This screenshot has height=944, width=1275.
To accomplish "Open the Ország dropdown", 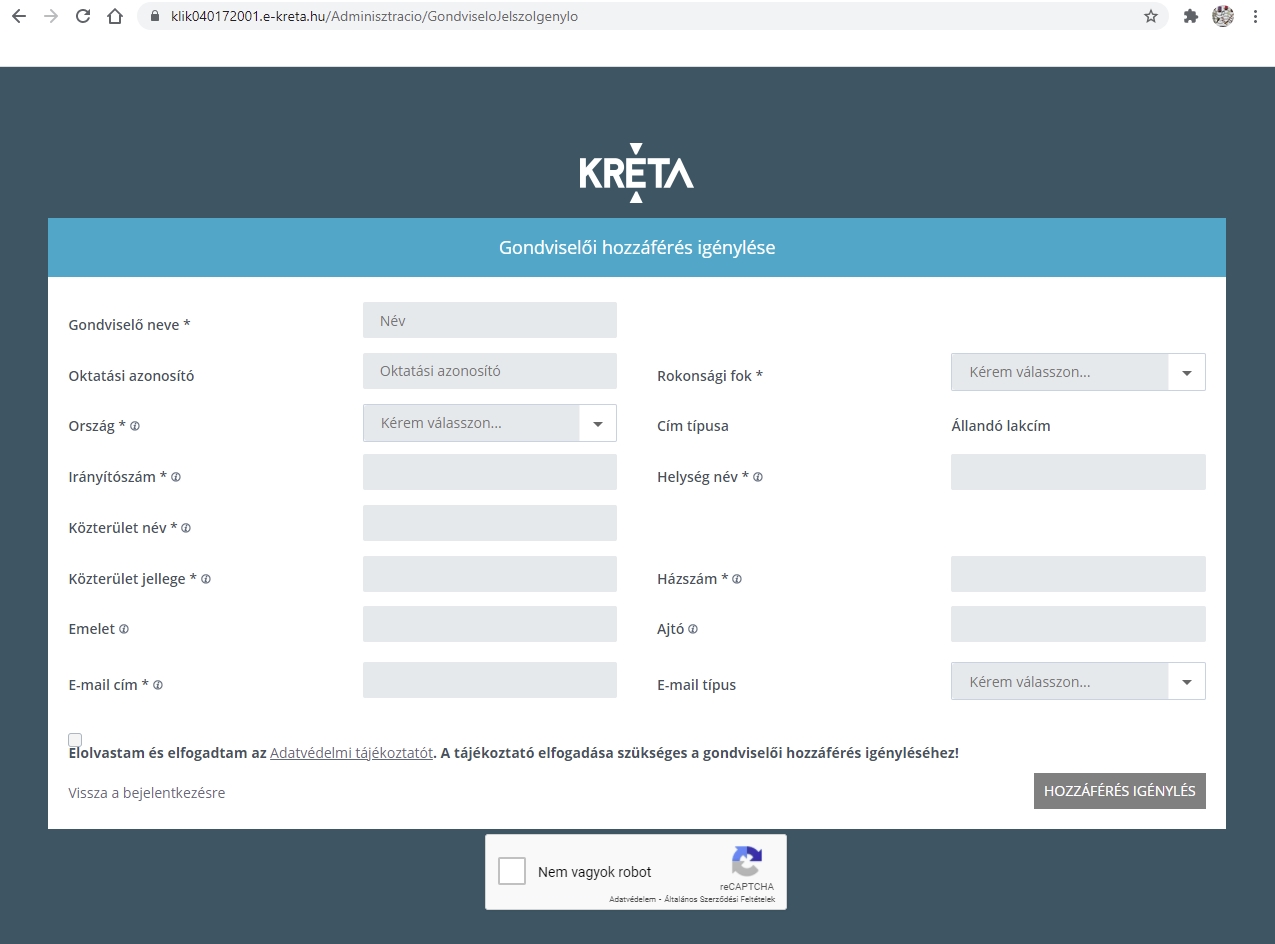I will tap(490, 423).
